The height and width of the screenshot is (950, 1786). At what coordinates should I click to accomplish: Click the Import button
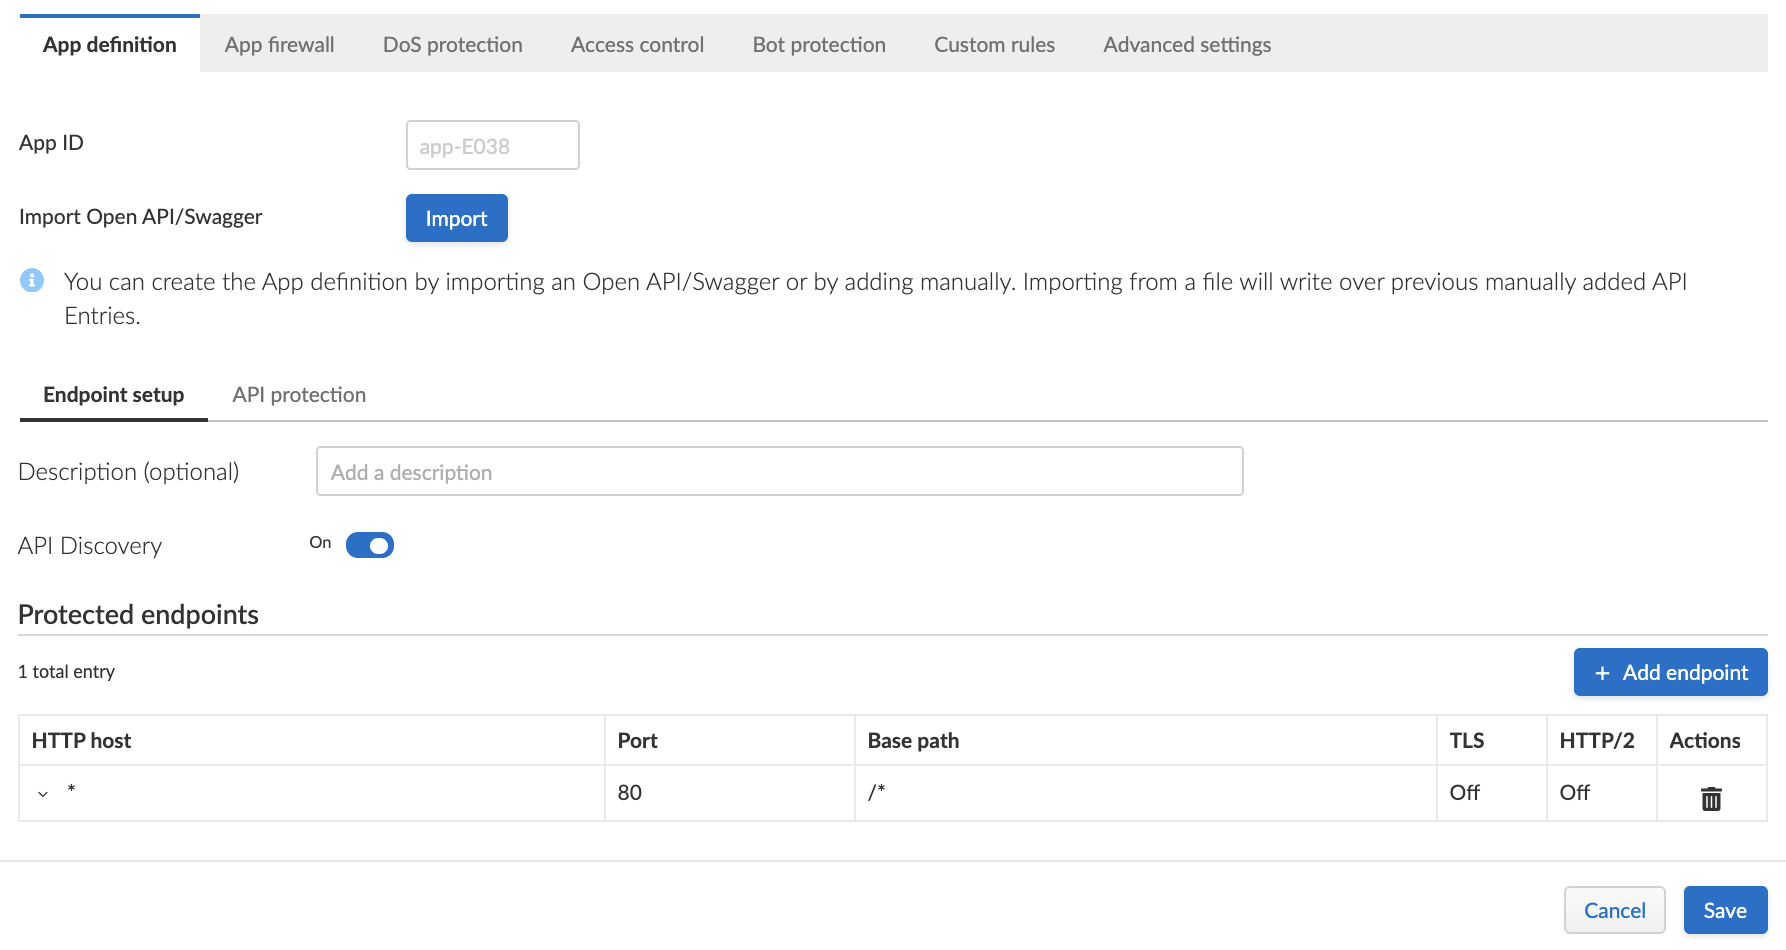457,218
